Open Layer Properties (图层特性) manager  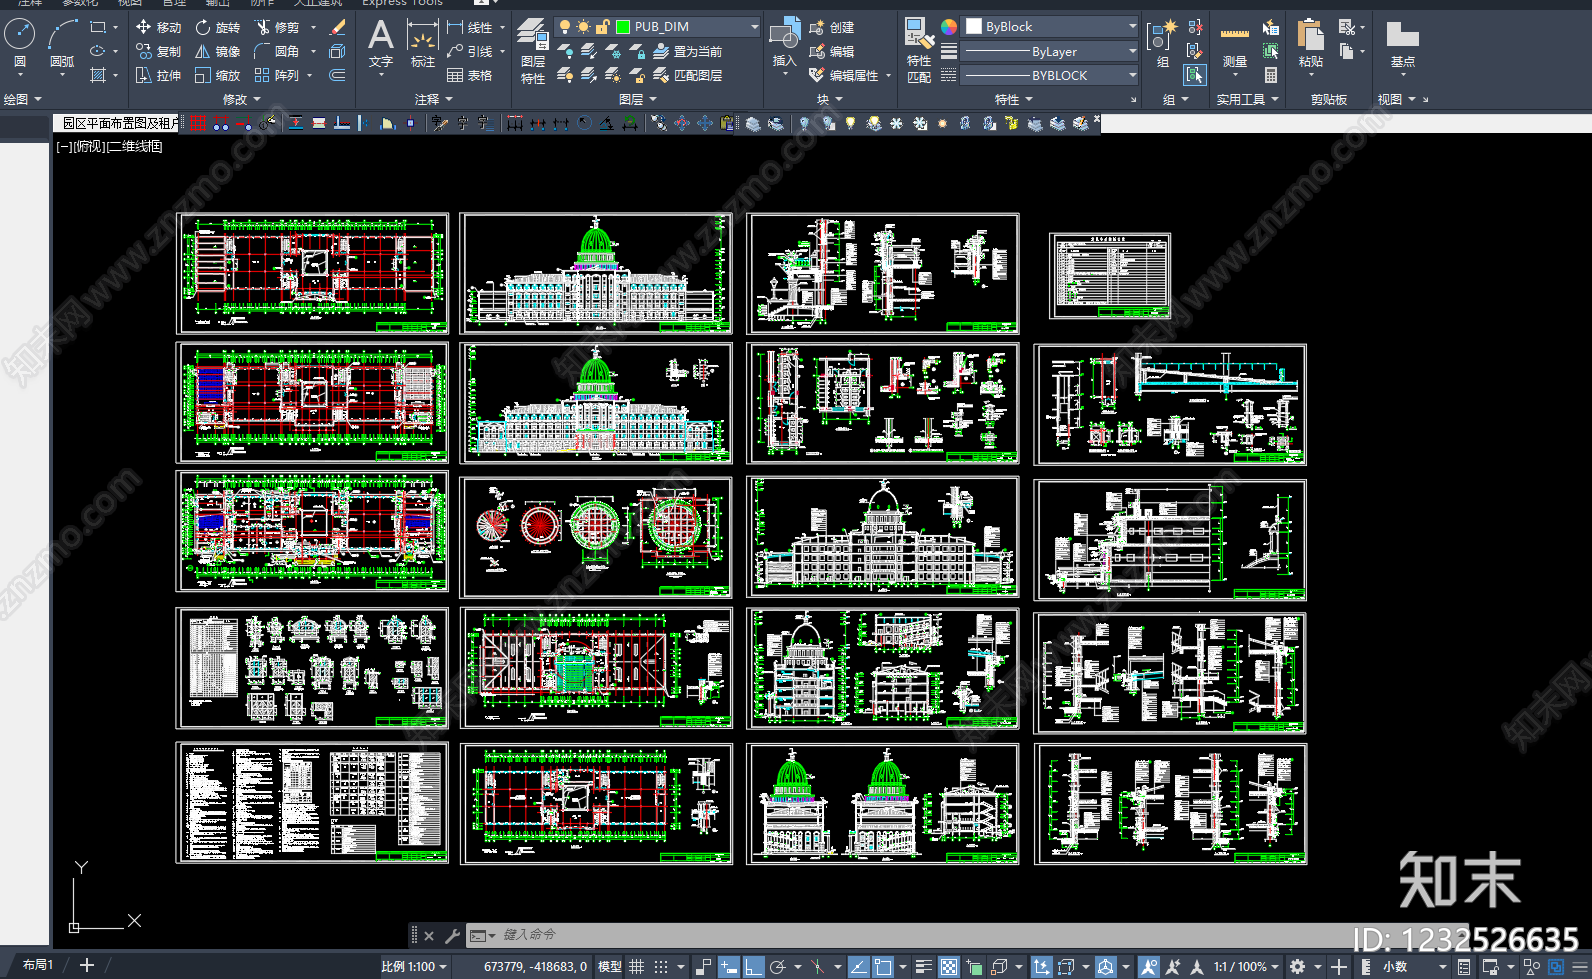pos(533,50)
